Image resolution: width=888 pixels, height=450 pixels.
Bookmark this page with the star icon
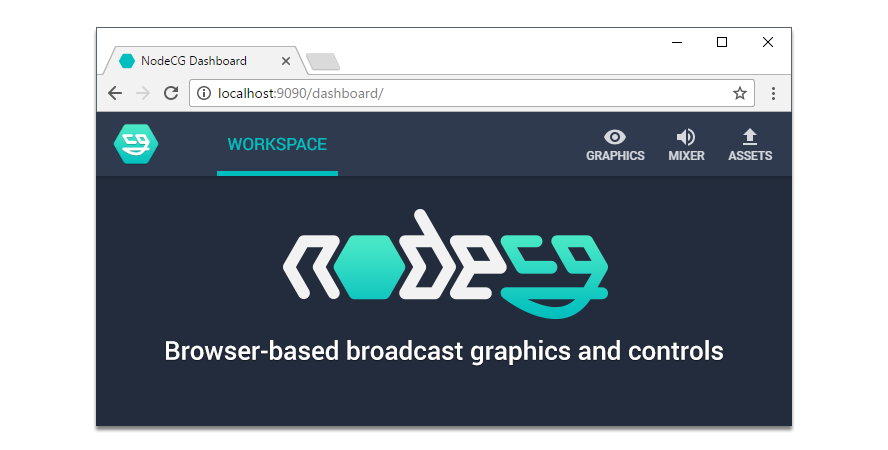coord(740,93)
